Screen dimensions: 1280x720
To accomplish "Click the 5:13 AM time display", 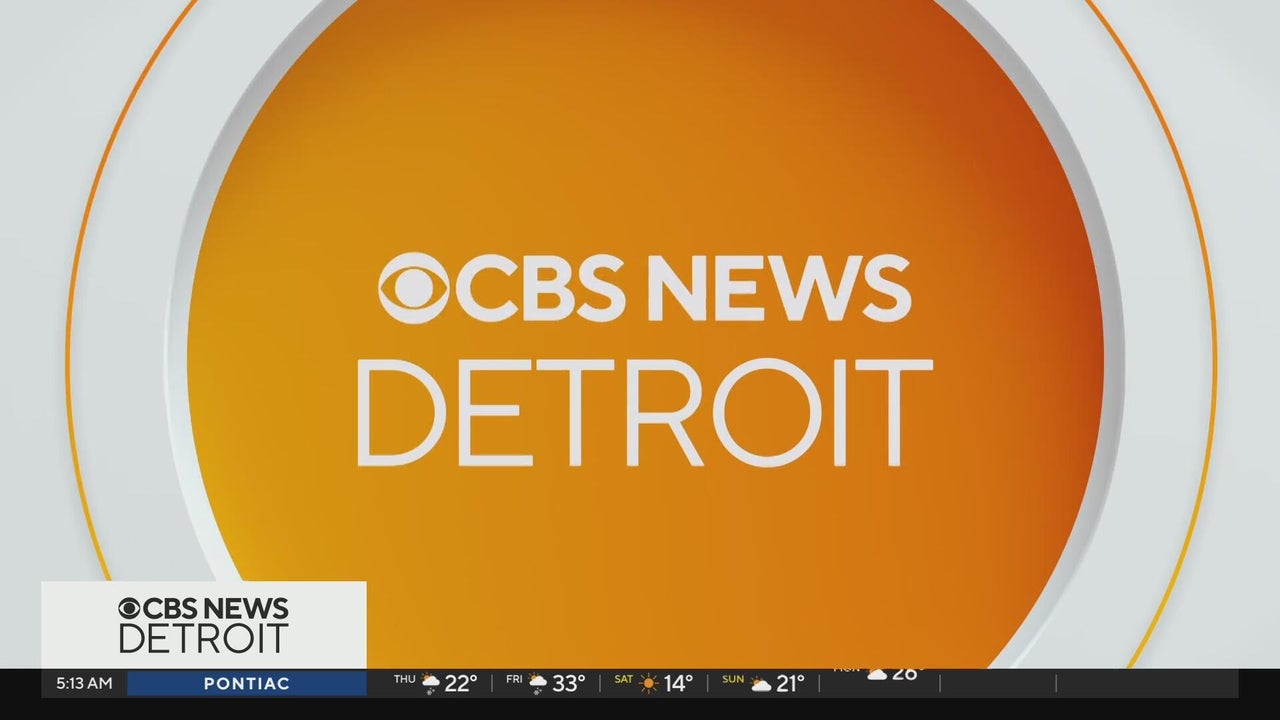I will [x=84, y=684].
